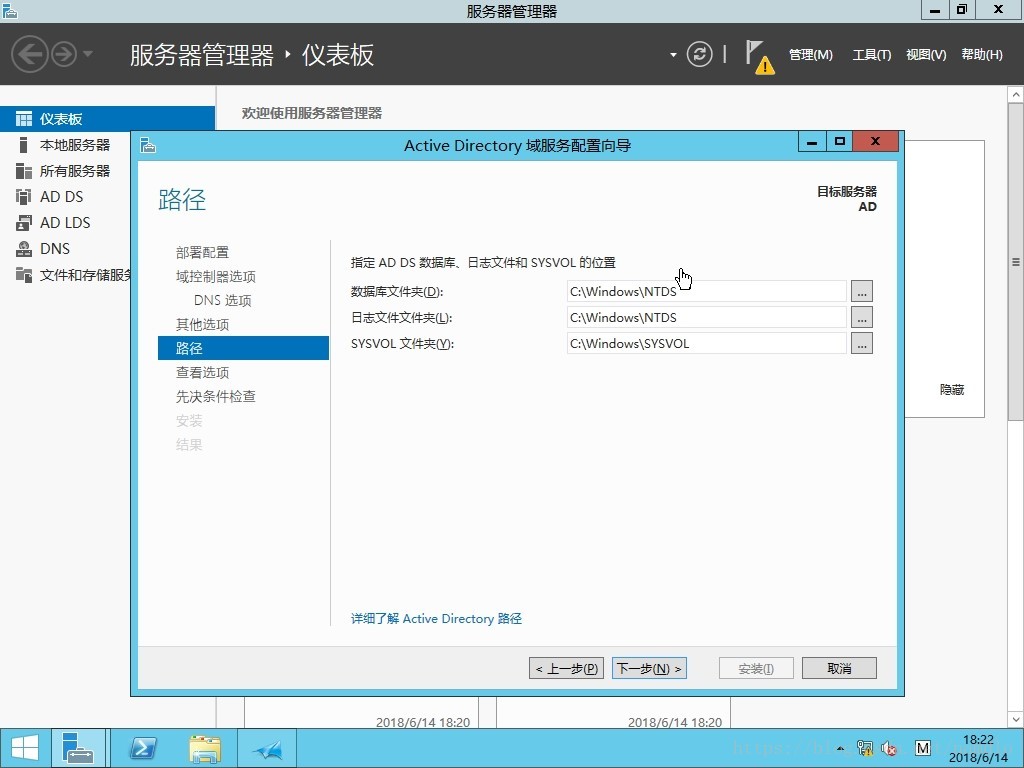This screenshot has width=1024, height=768.
Task: Click the AD DS role icon
Action: tap(24, 197)
